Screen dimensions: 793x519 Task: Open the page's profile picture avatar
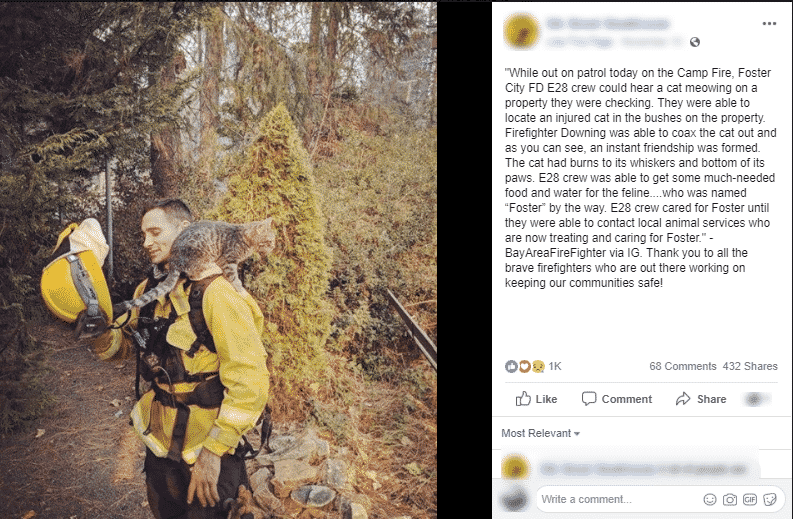521,31
